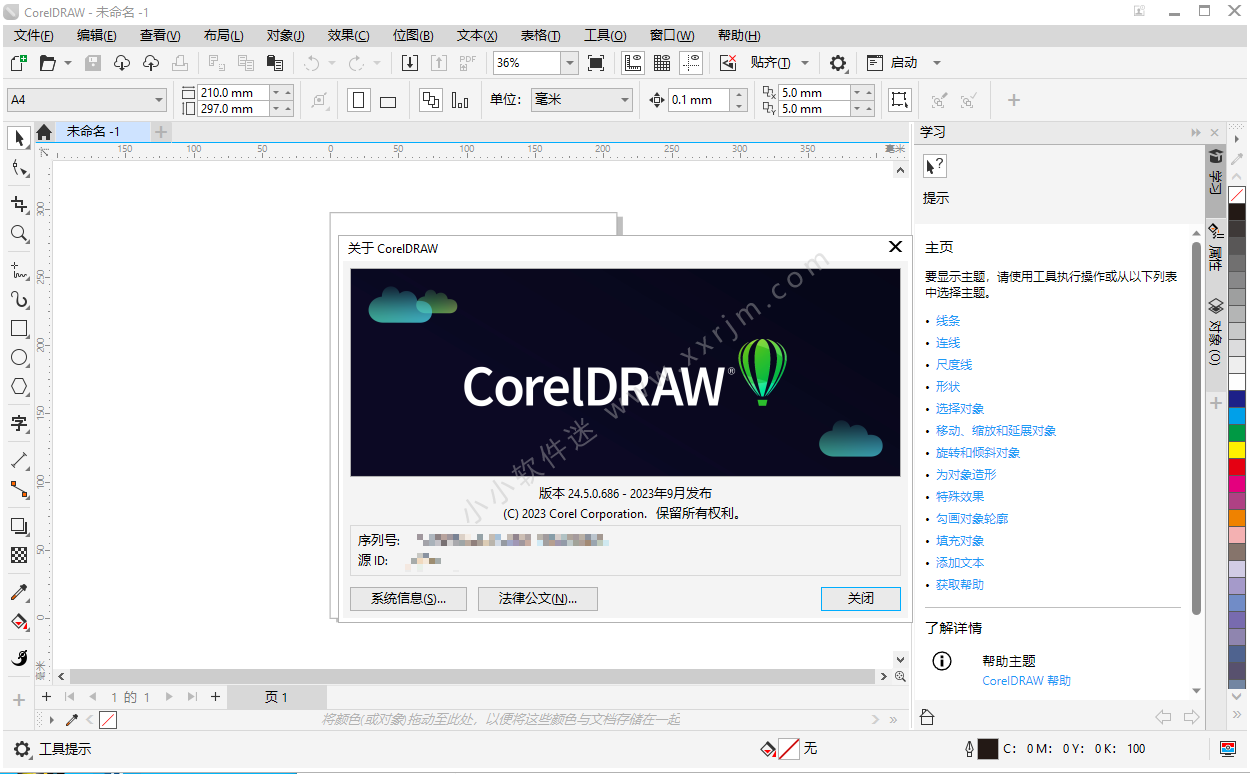This screenshot has height=774, width=1250.
Task: Select the Zoom magnifier tool
Action: [19, 234]
